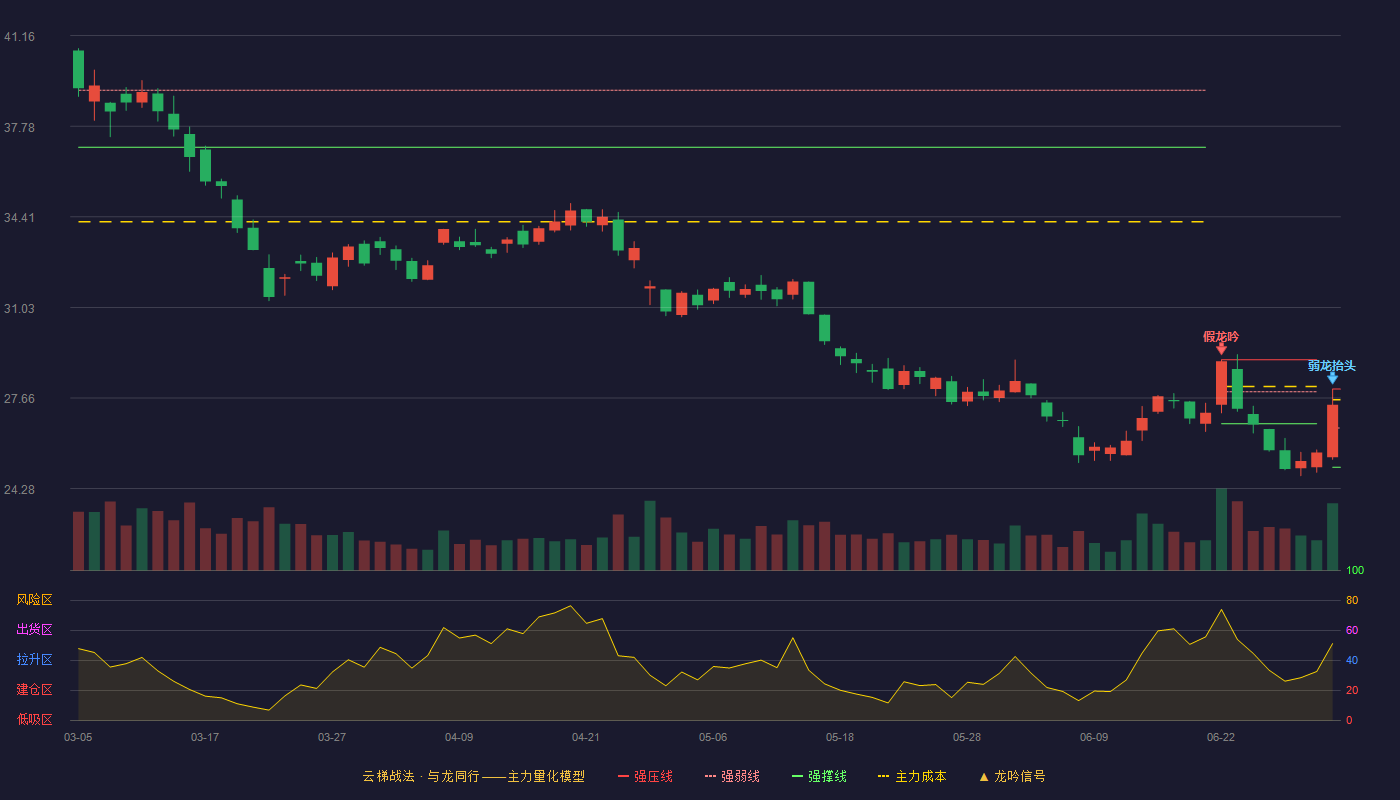Click the 80 indicator scale label

(1352, 600)
